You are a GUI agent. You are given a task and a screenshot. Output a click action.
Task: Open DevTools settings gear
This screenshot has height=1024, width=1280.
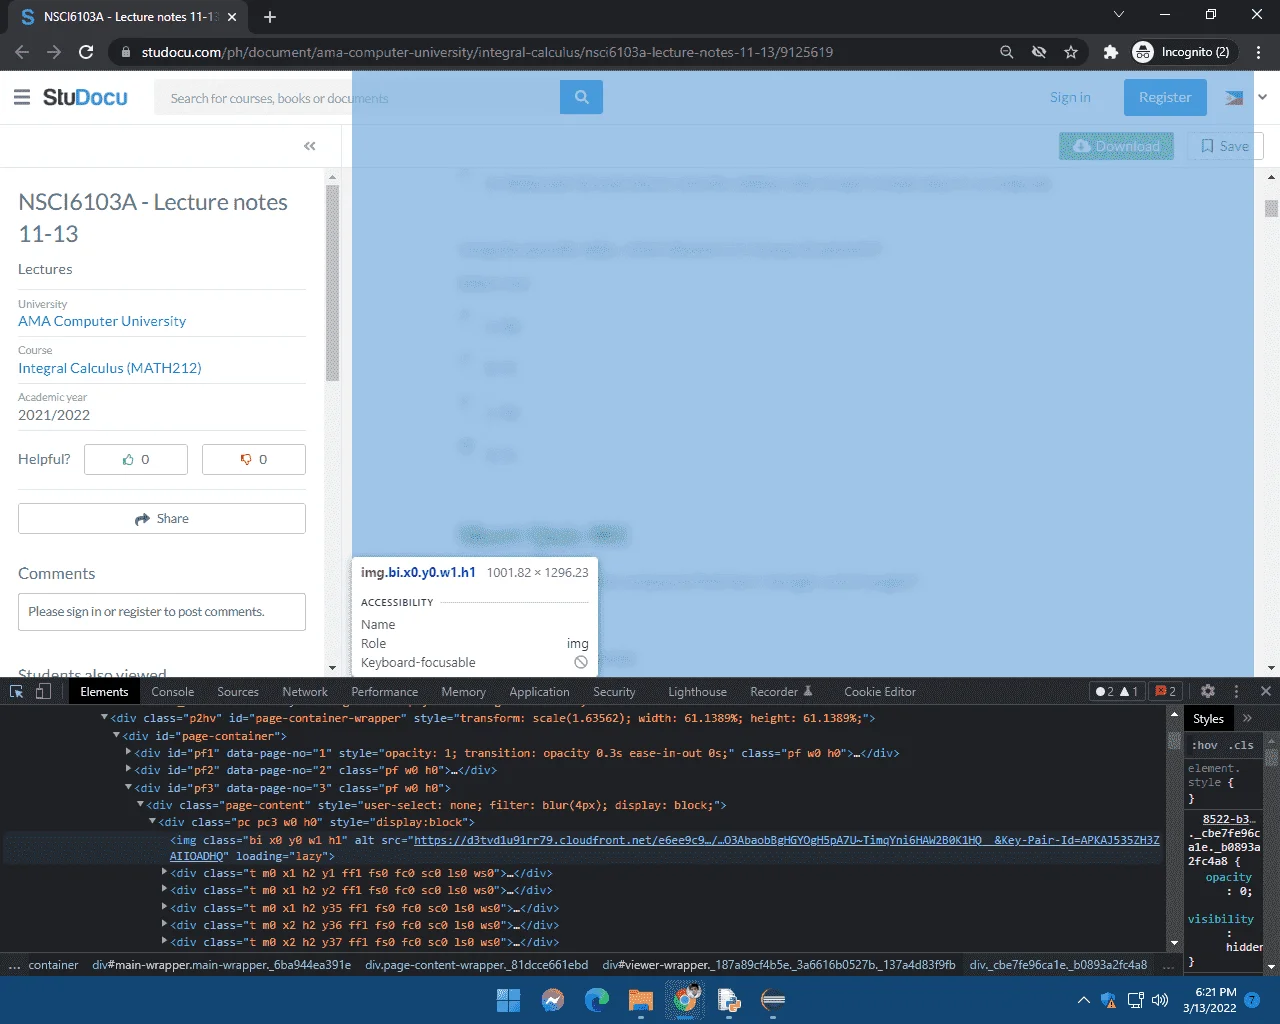tap(1208, 691)
